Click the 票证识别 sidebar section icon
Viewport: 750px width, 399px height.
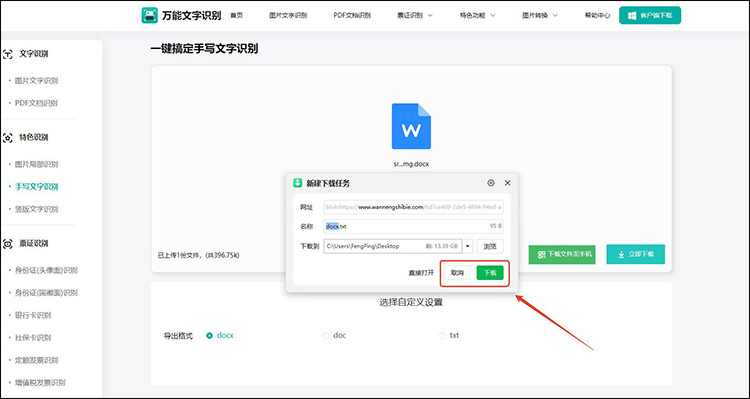(7, 244)
